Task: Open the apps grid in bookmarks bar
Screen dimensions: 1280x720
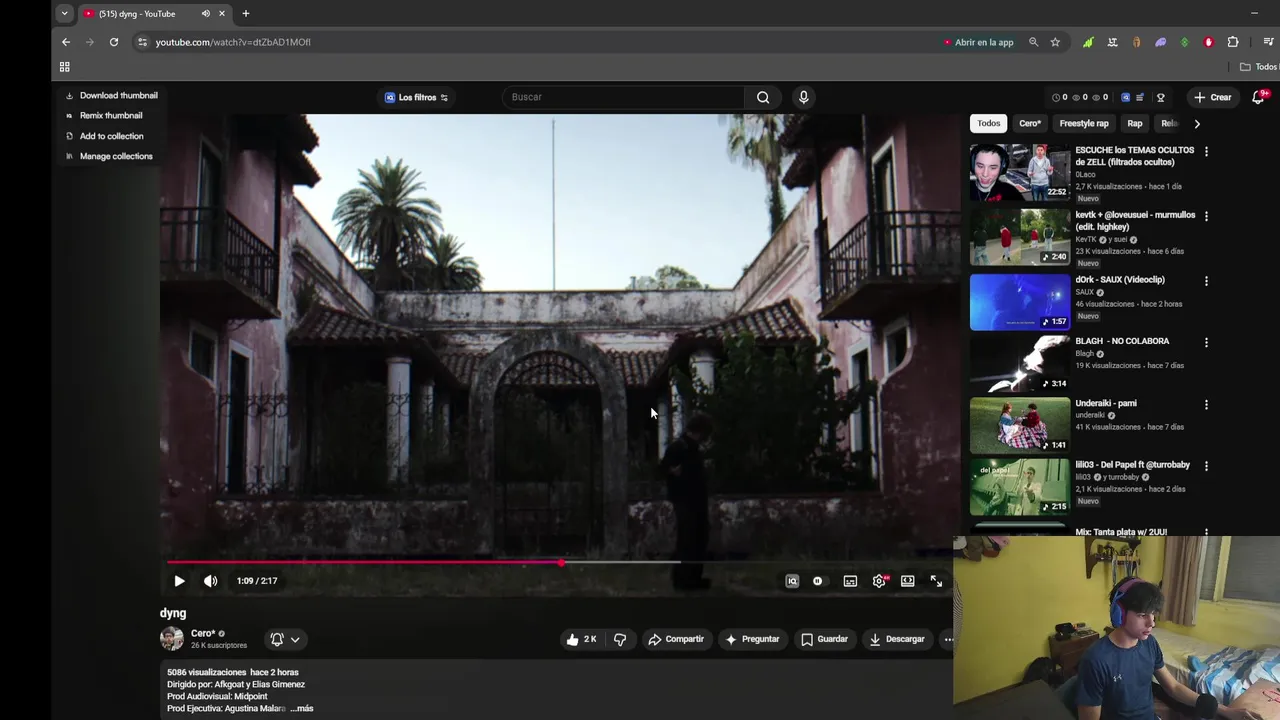Action: 64,67
